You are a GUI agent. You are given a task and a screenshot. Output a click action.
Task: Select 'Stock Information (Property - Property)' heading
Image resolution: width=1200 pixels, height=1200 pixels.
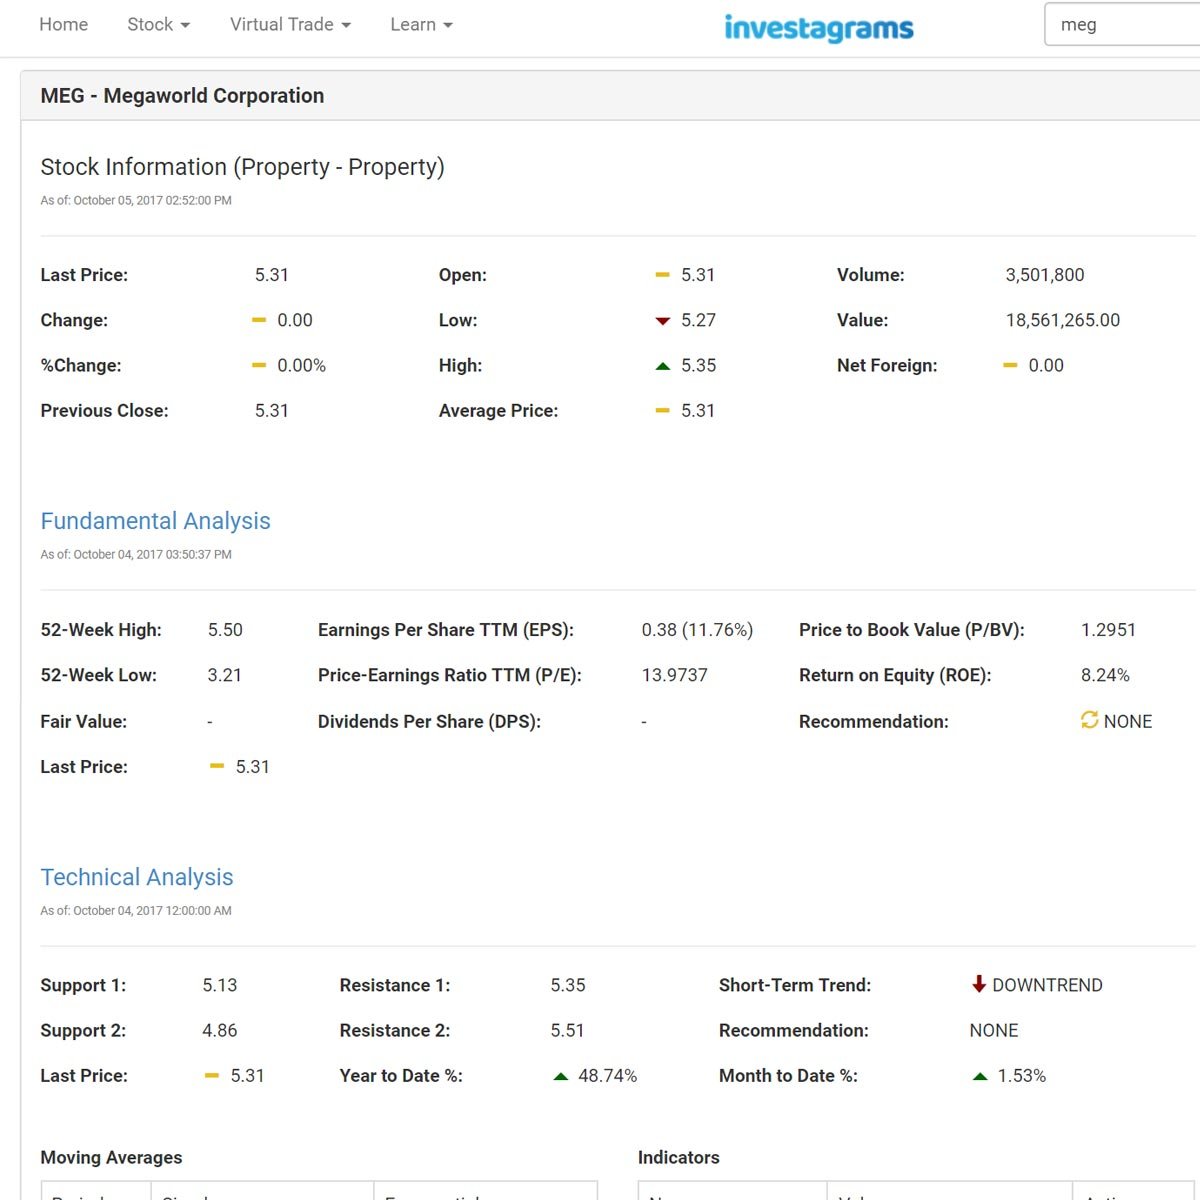point(242,167)
